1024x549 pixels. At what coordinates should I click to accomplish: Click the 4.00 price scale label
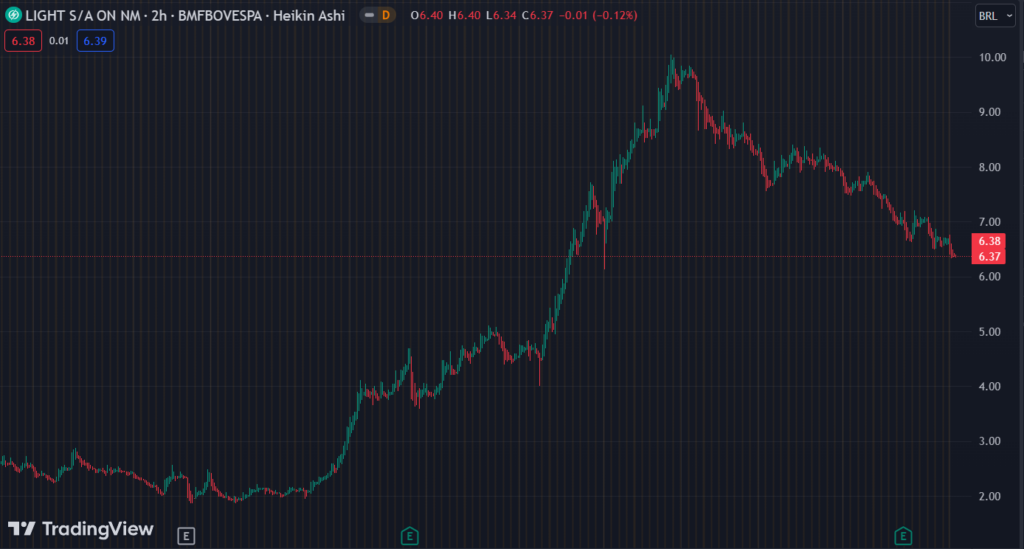click(989, 386)
